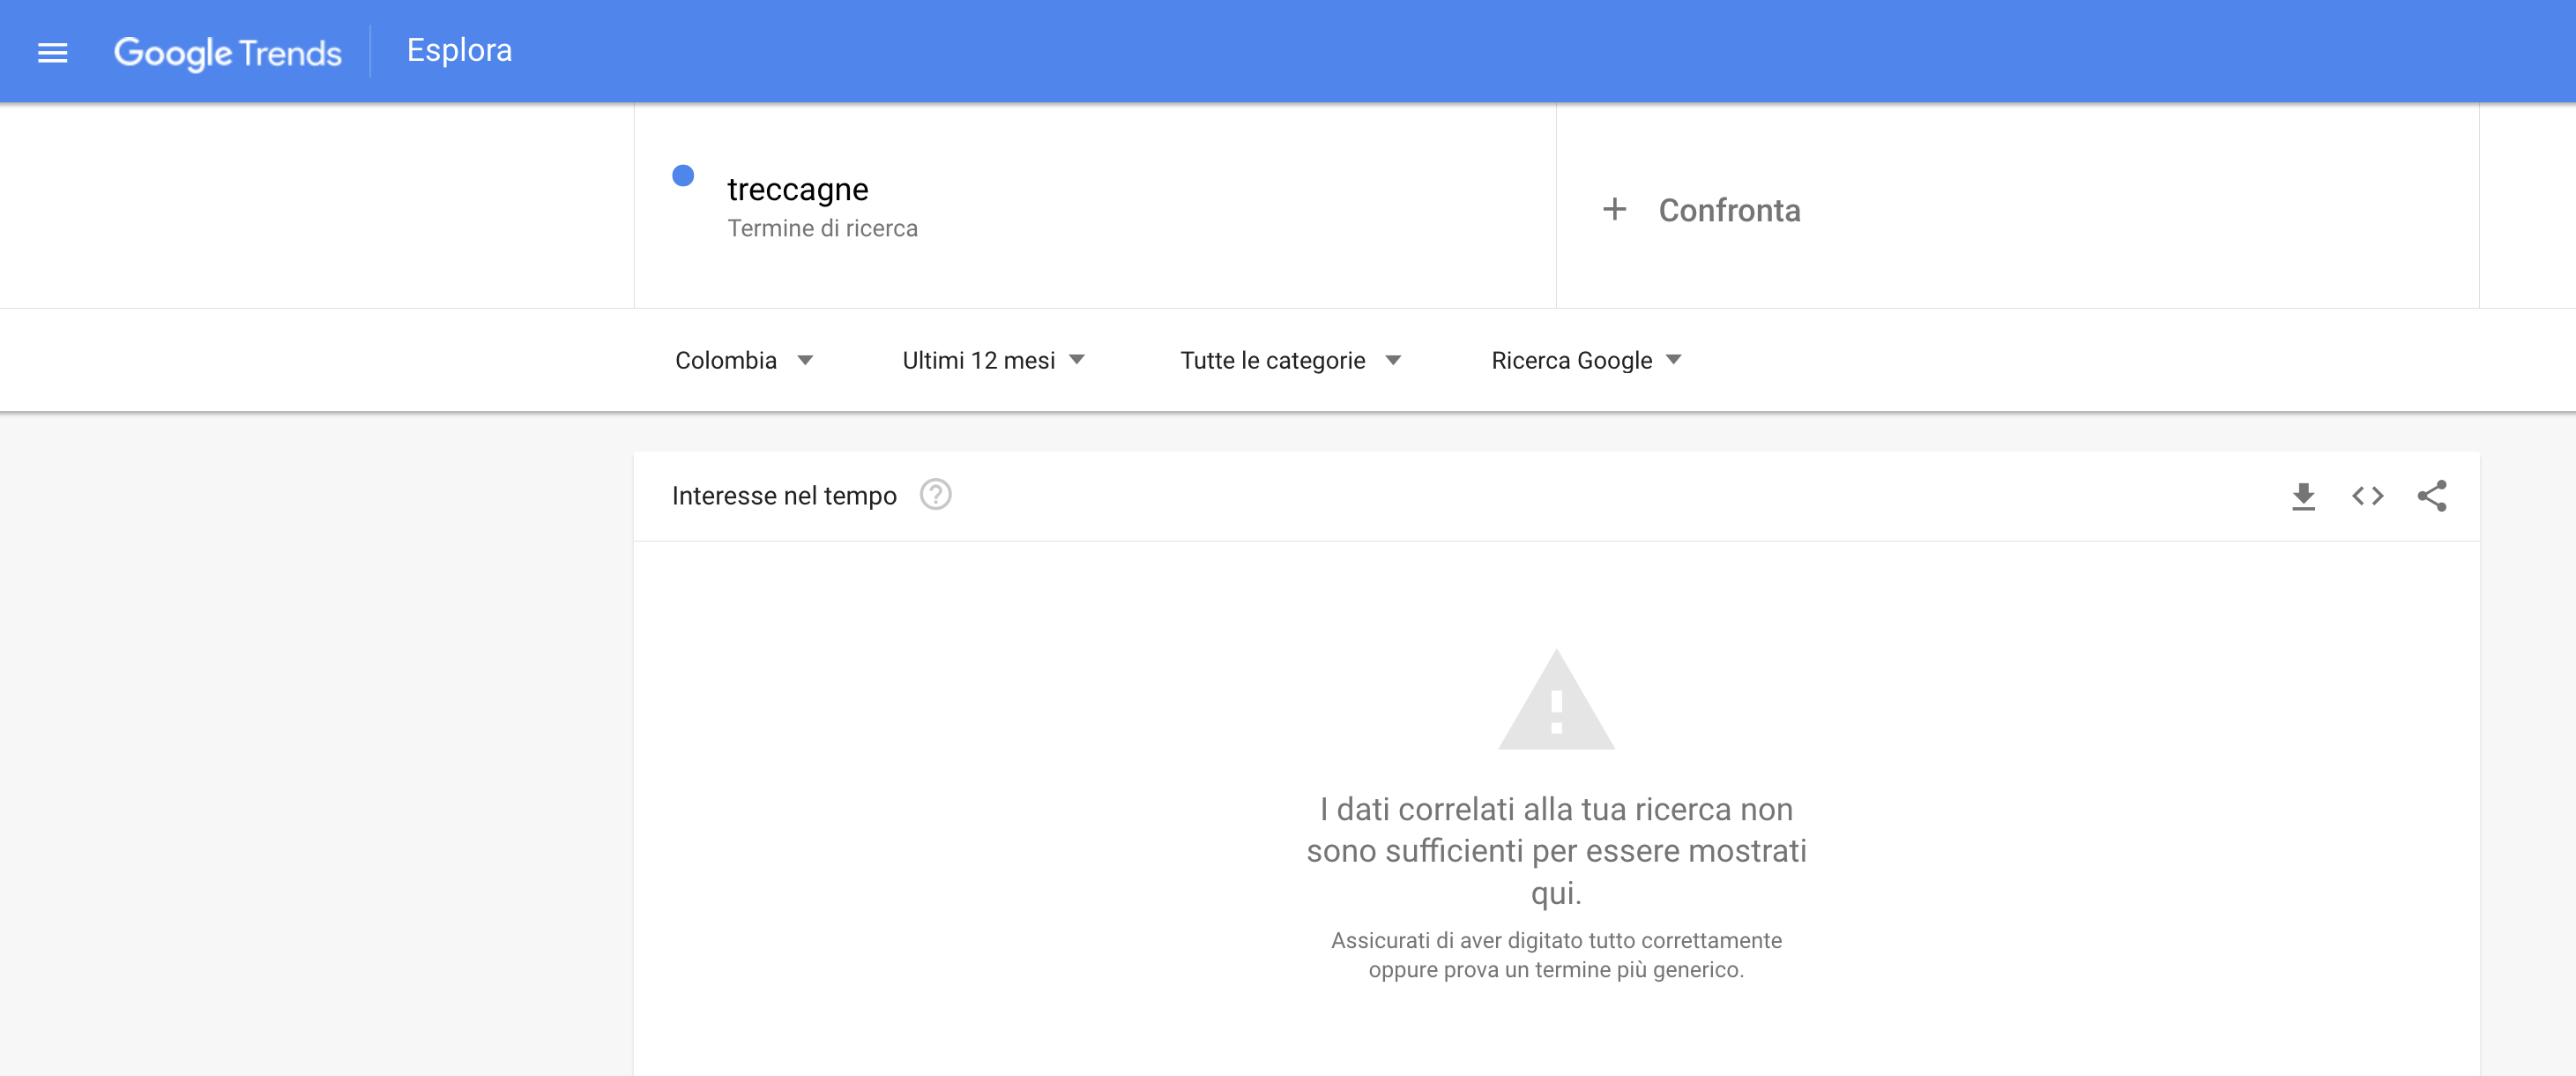Click the plus icon to add comparison
This screenshot has height=1076, width=2576.
click(1614, 209)
